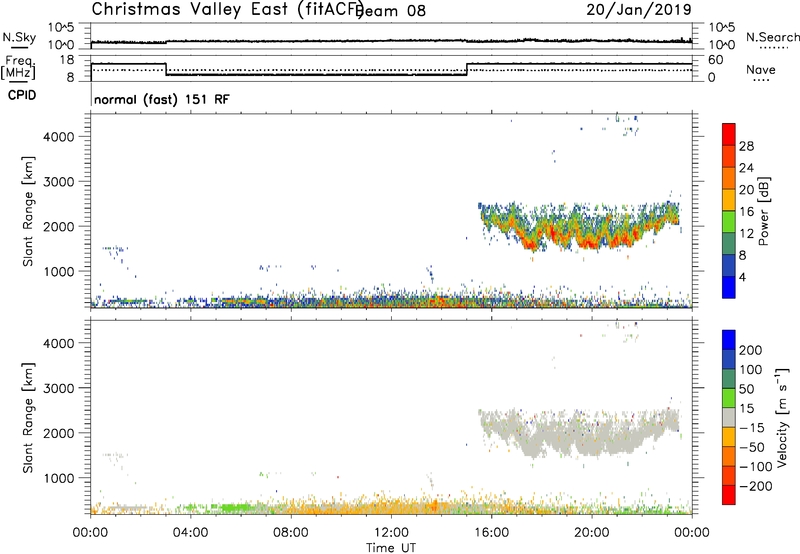
Task: Click the "04:00" time axis label
Action: pos(190,532)
